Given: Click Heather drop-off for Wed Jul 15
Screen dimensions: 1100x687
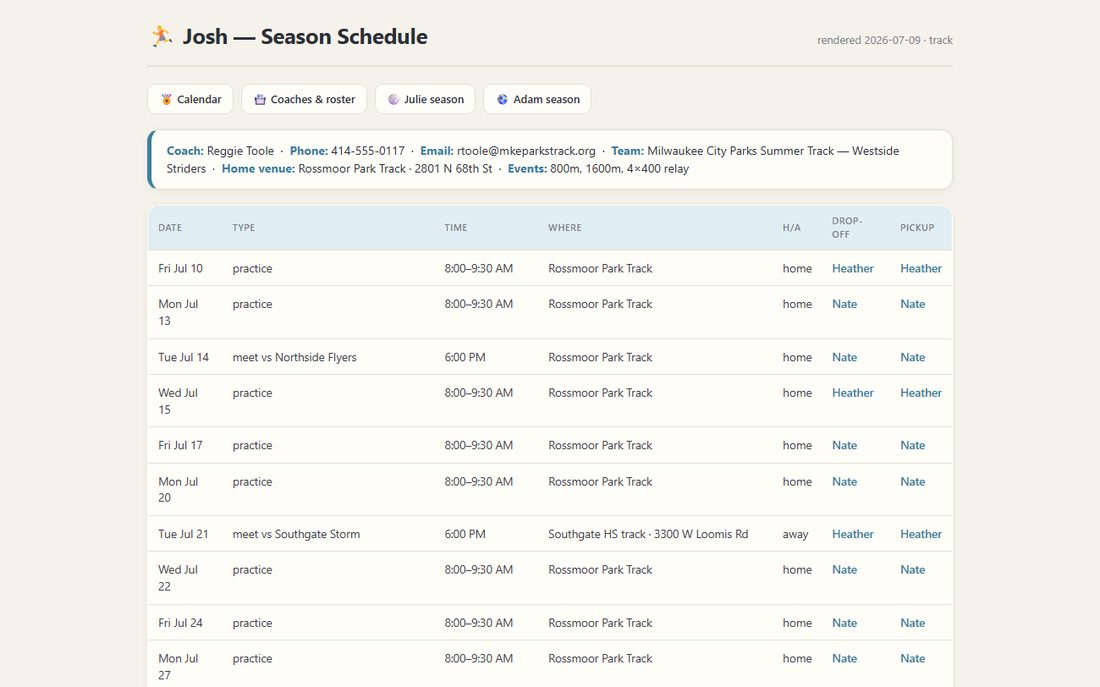Looking at the screenshot, I should point(852,393).
